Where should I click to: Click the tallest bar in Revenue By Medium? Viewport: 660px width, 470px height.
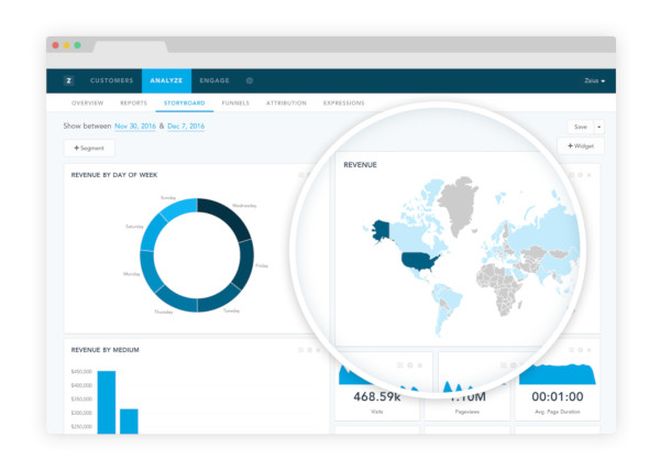(106, 402)
